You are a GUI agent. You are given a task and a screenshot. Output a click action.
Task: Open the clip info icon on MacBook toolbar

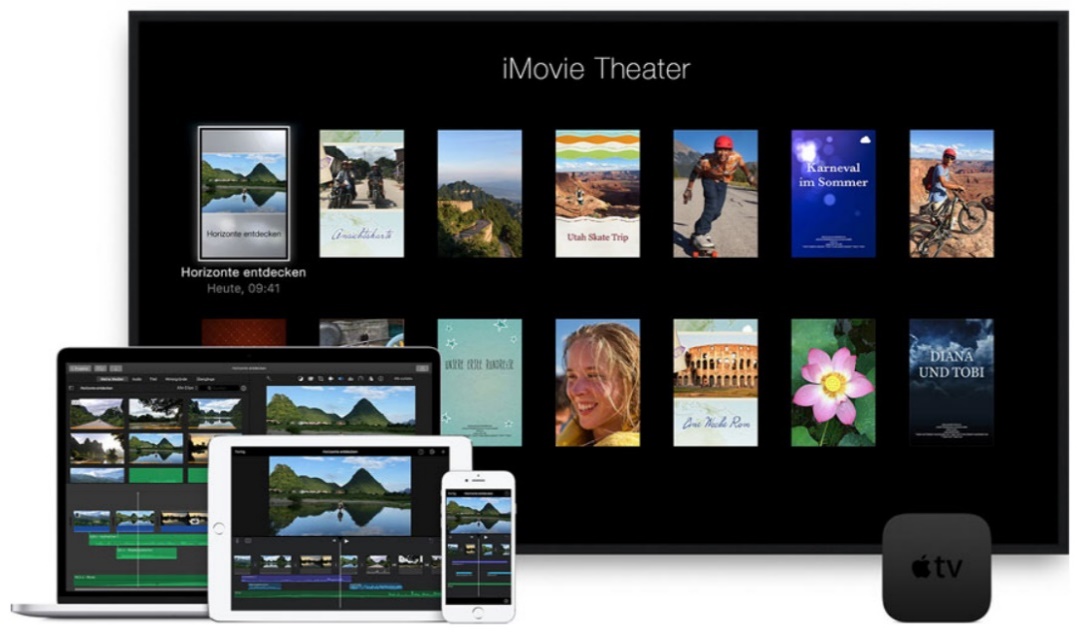[381, 379]
